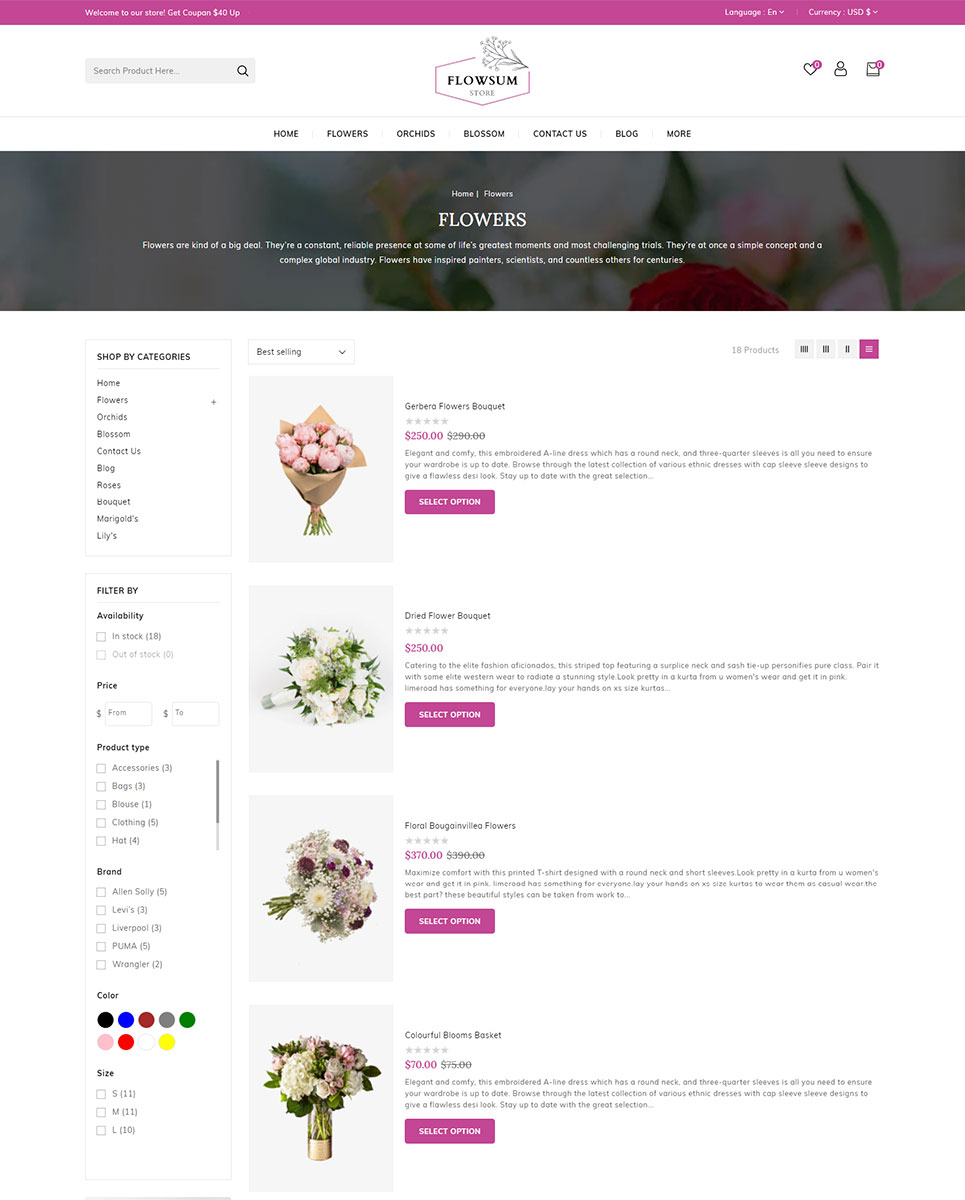Open the shopping cart icon

pyautogui.click(x=873, y=69)
